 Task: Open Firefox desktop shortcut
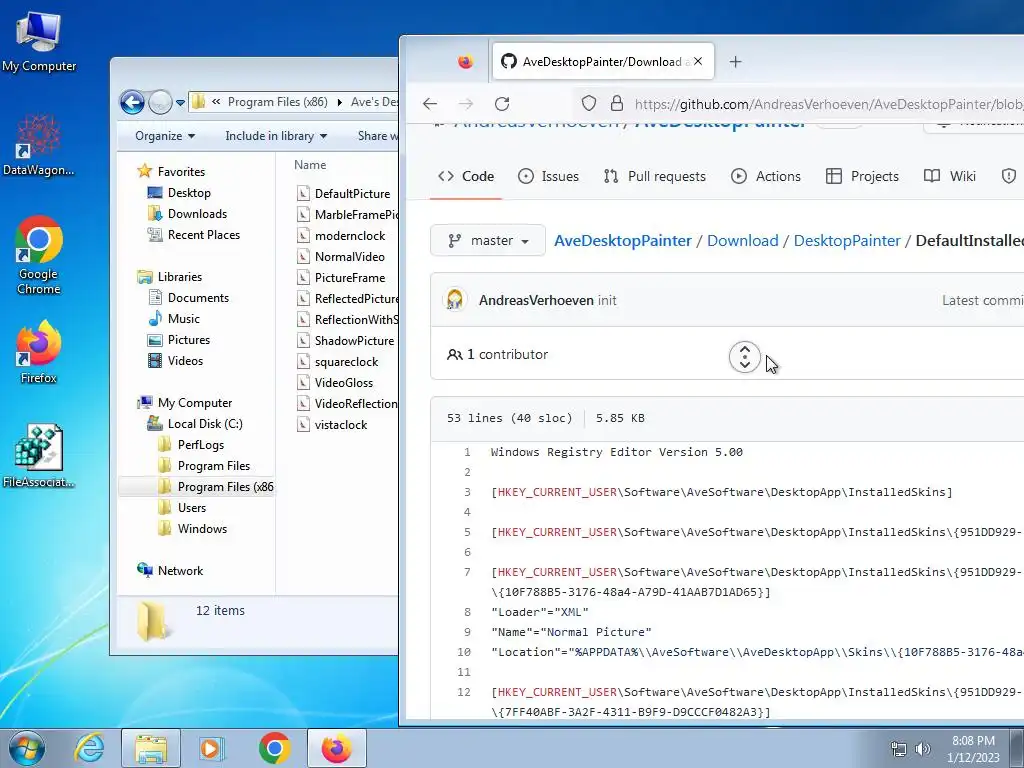(x=39, y=351)
